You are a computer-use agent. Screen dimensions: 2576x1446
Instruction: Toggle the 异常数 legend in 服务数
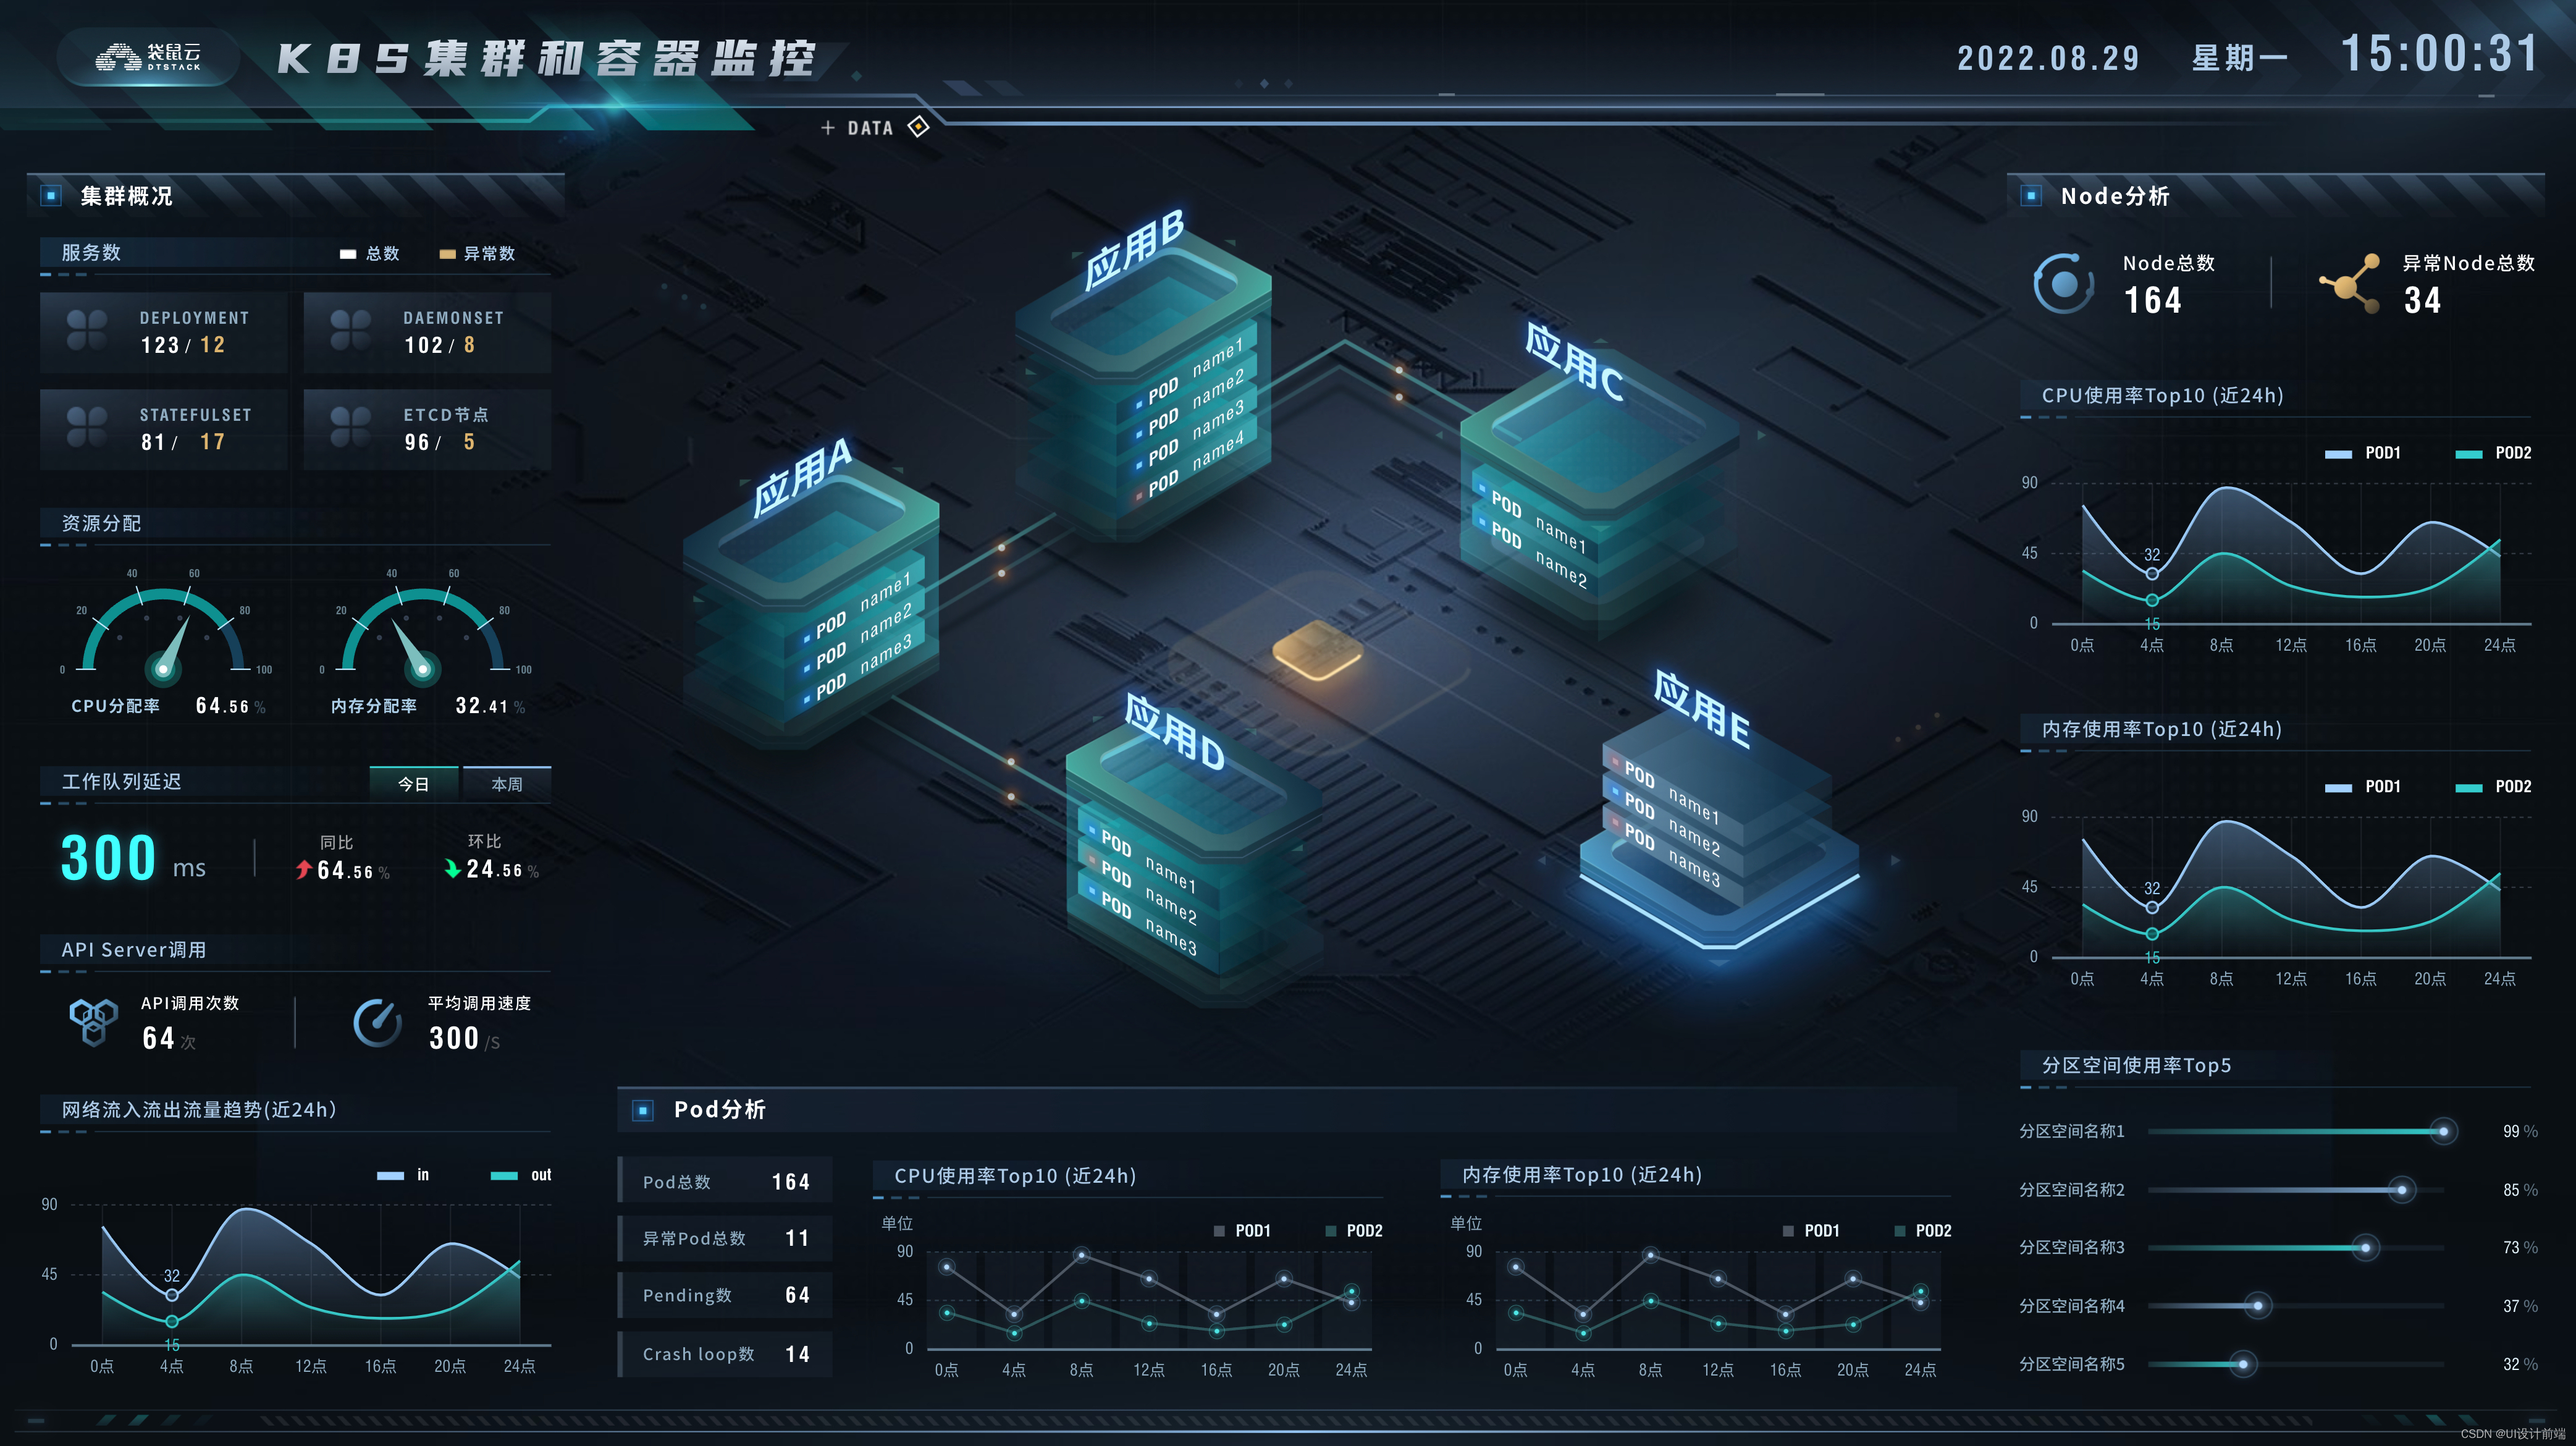coord(478,254)
